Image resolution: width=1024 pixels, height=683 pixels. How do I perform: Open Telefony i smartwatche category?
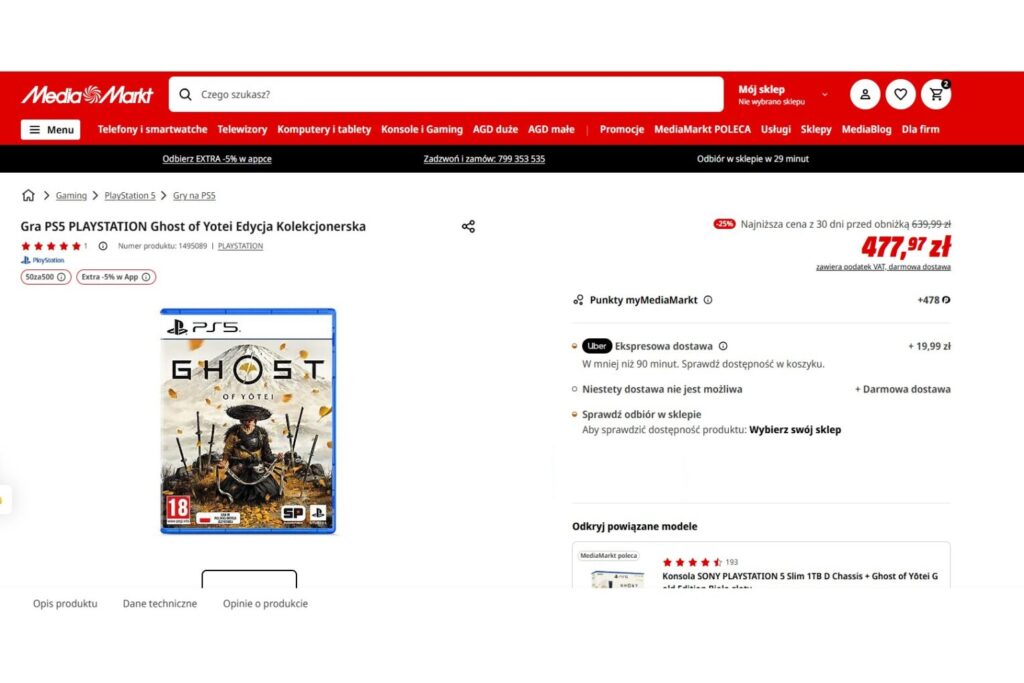point(152,129)
